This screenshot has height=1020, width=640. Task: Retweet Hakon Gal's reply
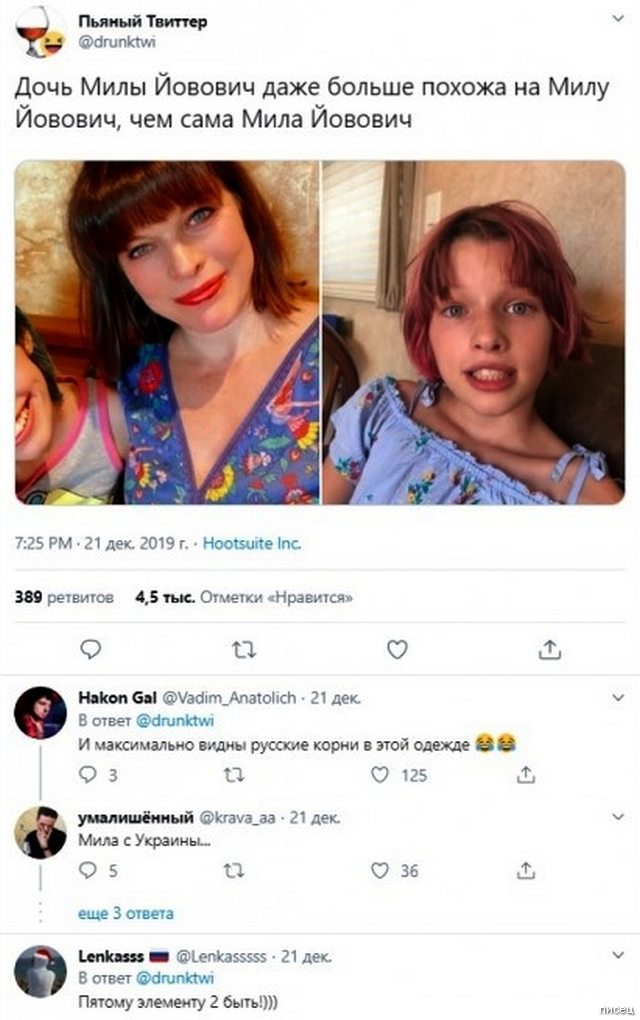234,774
